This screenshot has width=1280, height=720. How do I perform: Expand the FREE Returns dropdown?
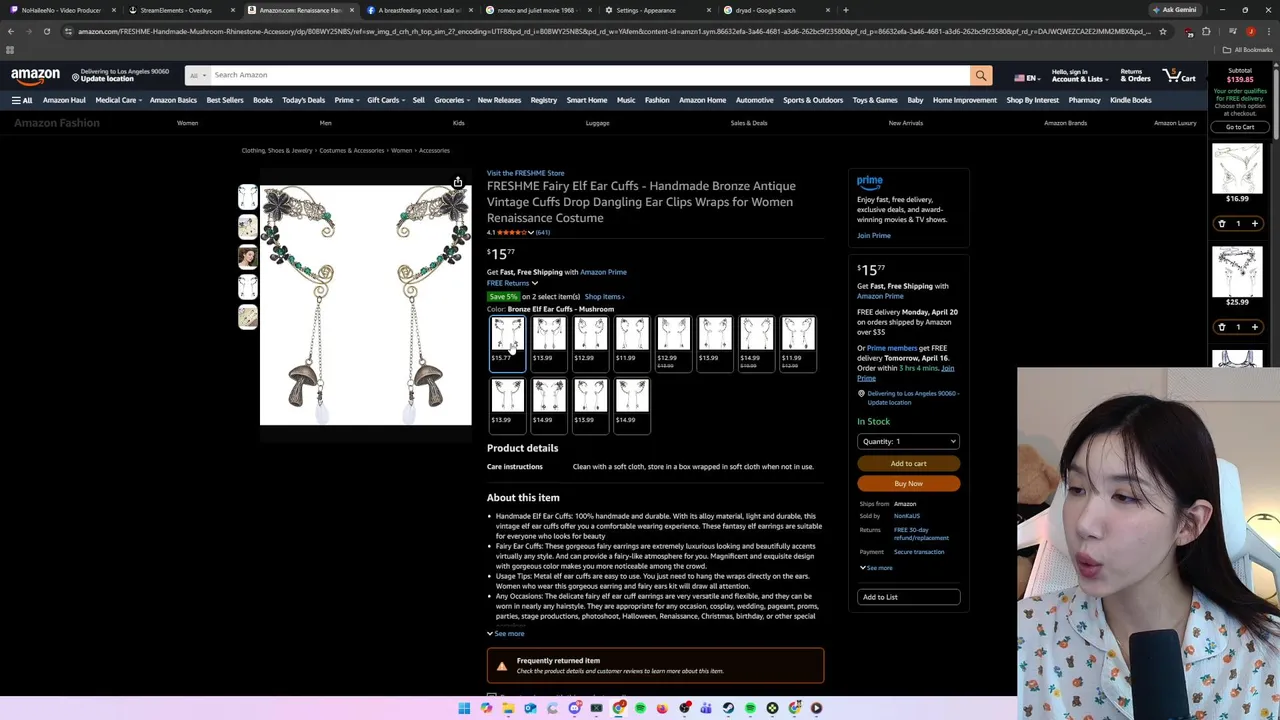click(x=512, y=283)
